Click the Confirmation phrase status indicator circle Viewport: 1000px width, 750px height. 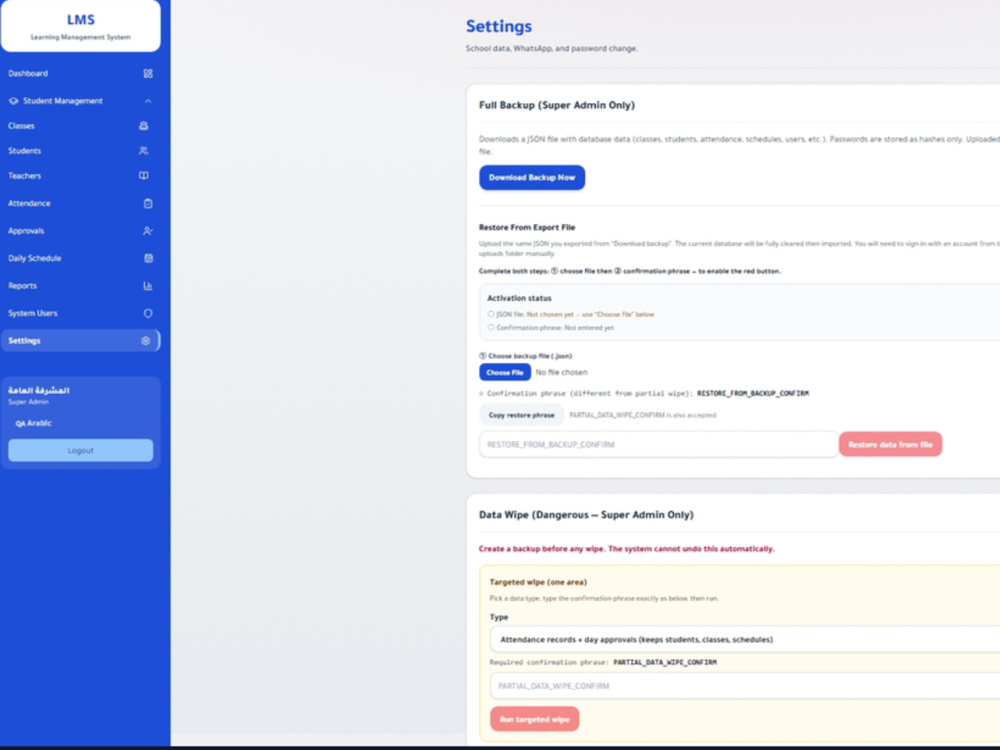pos(491,327)
